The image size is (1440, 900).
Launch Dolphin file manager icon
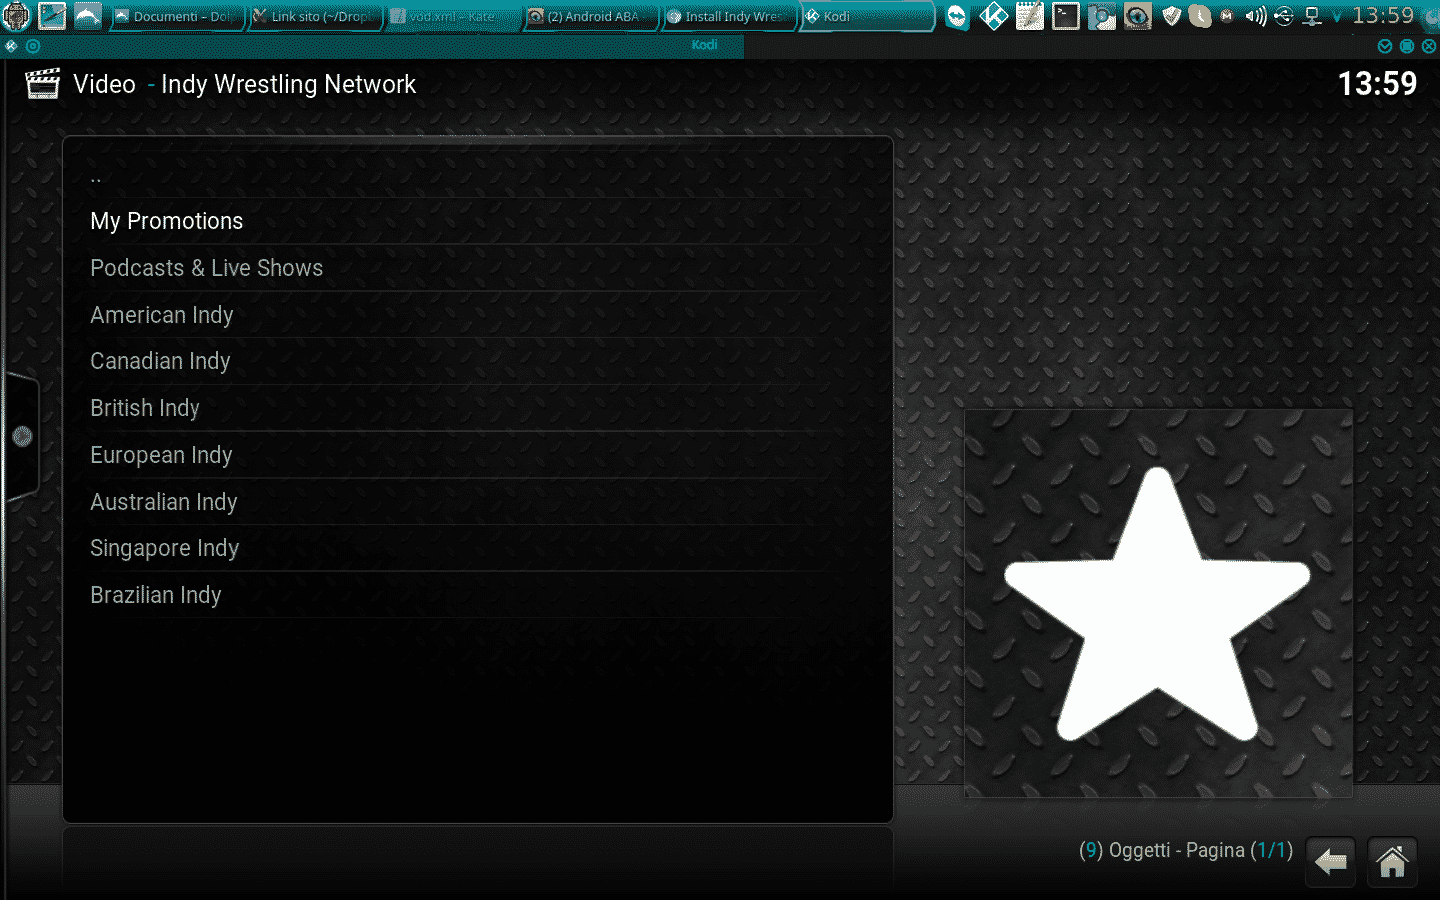(88, 16)
